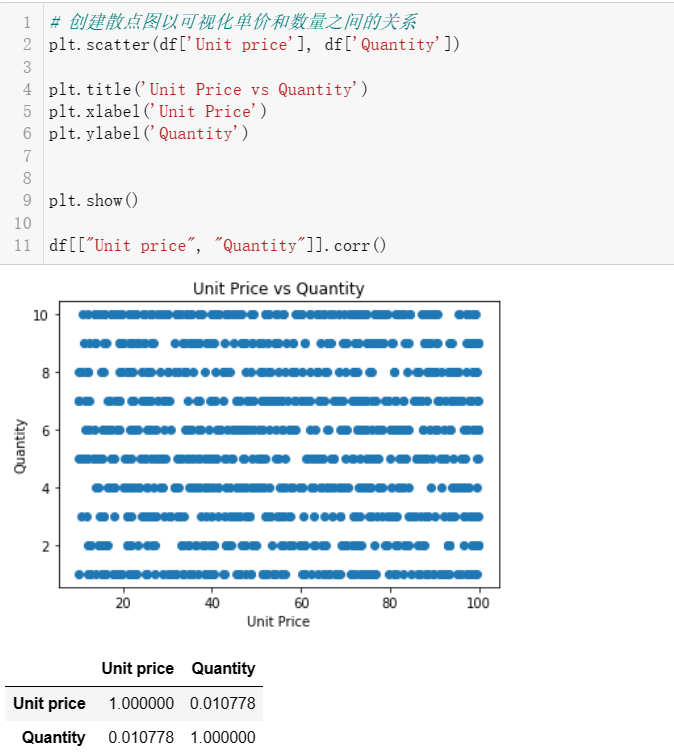Click the 'Unit price' row index label

pyautogui.click(x=49, y=703)
